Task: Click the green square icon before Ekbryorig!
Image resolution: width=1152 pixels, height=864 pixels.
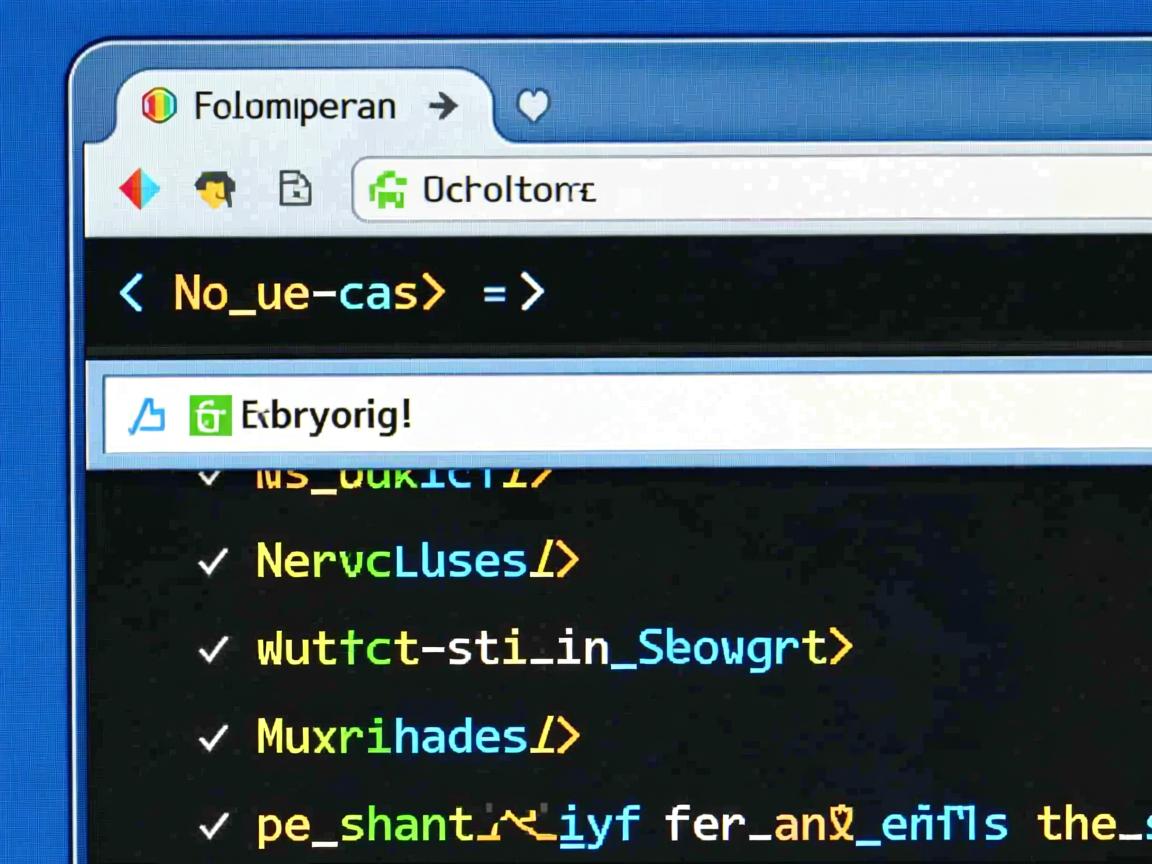Action: point(210,415)
